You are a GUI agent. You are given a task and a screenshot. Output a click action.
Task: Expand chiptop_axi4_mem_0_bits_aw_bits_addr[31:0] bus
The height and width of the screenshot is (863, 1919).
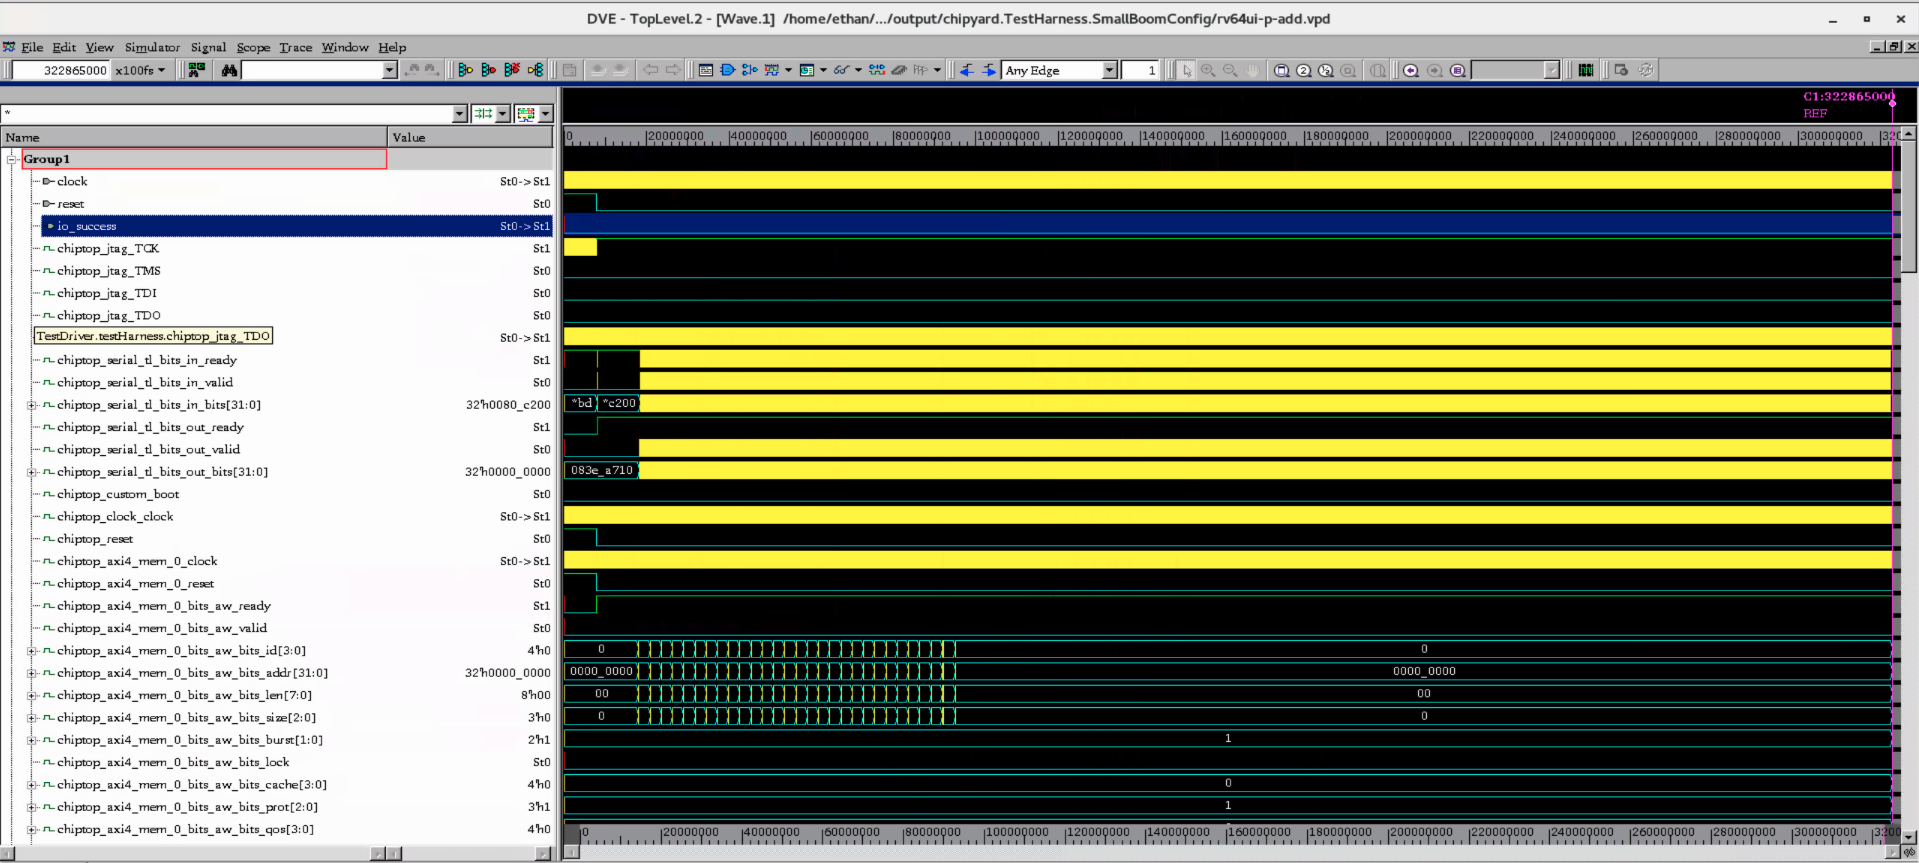pos(31,673)
